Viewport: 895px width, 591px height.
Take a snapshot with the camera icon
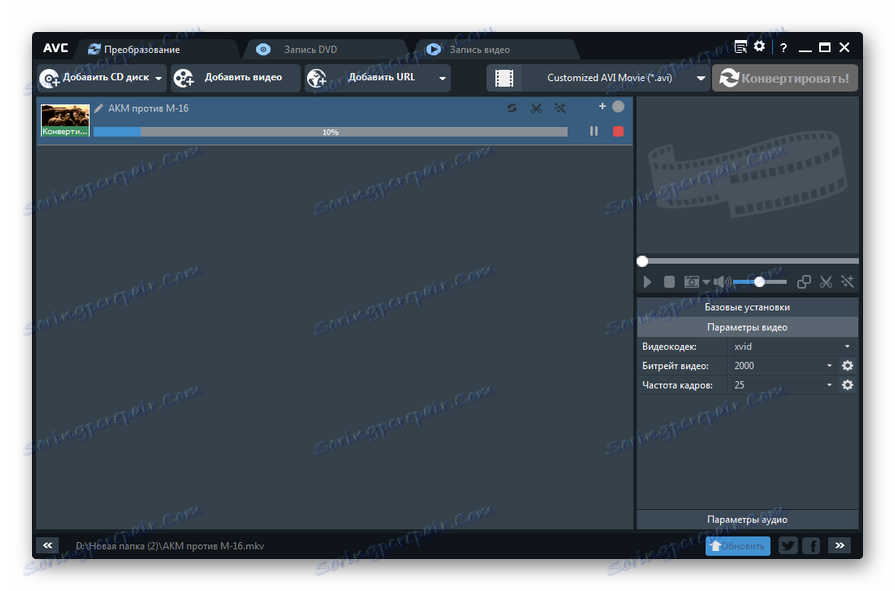pyautogui.click(x=691, y=282)
